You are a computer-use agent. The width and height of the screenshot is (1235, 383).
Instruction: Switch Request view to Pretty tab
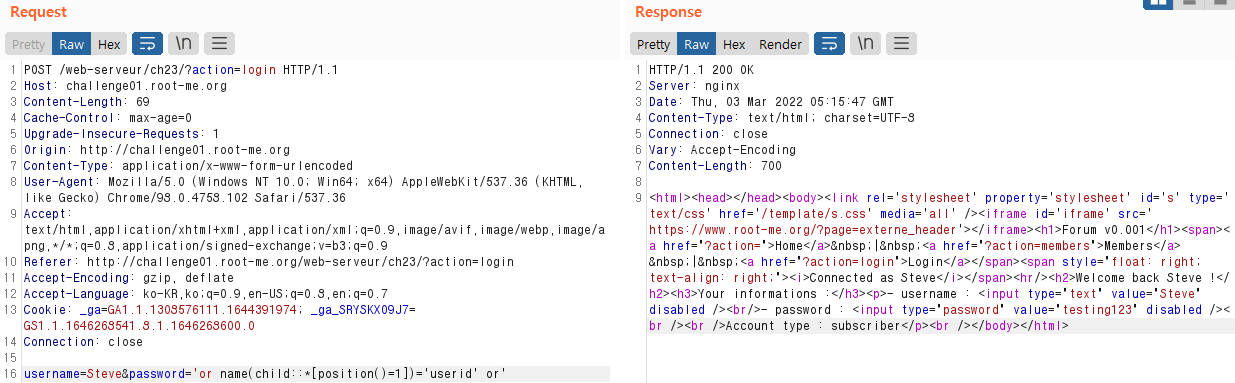coord(28,44)
